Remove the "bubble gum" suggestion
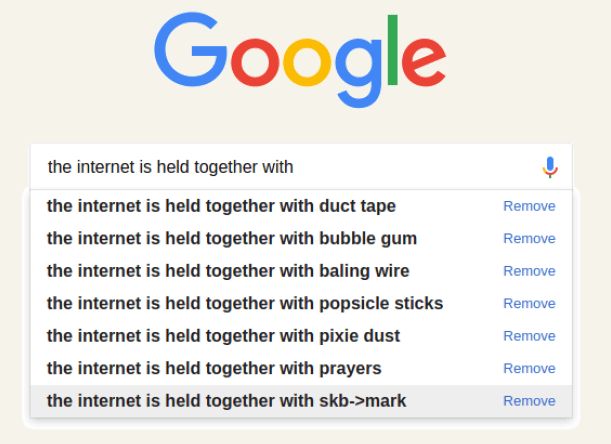The image size is (611, 444). (x=529, y=238)
